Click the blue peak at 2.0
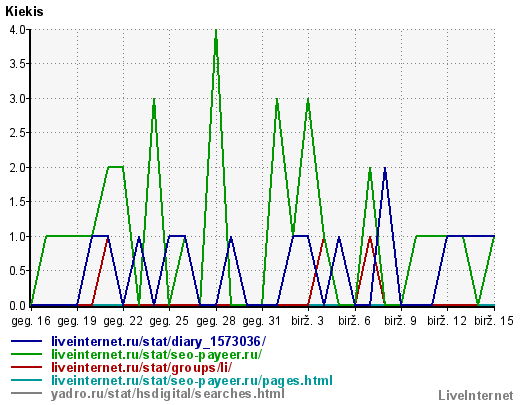520x405 pixels. pyautogui.click(x=385, y=169)
